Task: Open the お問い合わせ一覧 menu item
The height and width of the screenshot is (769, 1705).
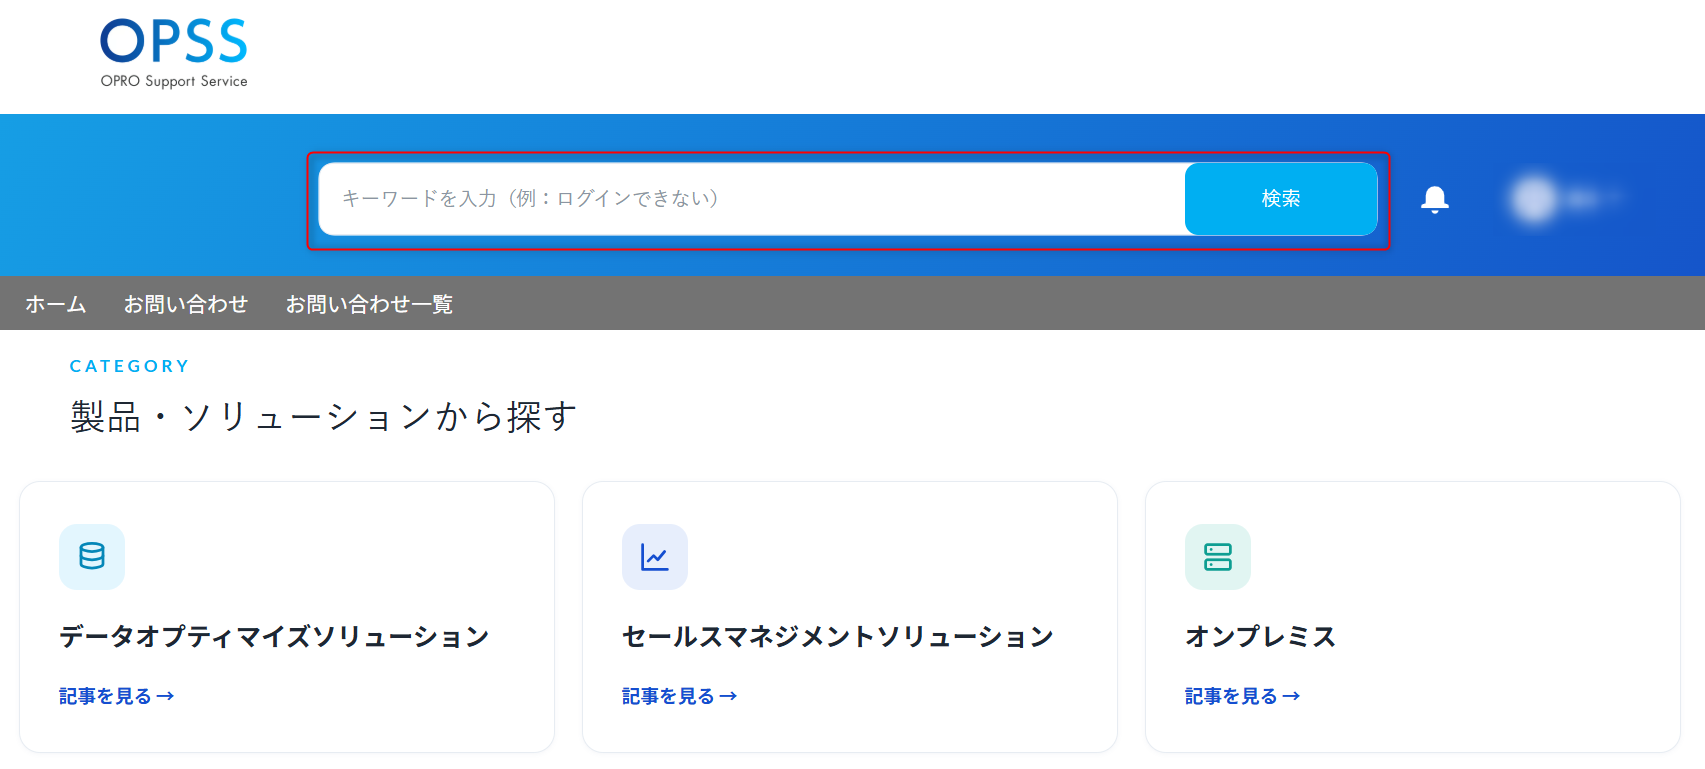Action: (x=369, y=304)
